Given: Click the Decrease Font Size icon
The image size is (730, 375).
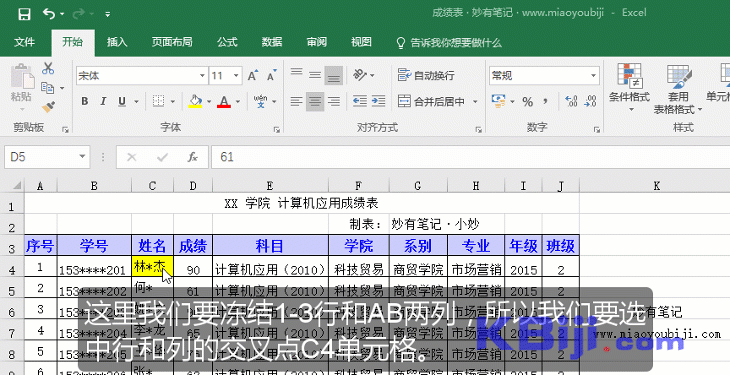Looking at the screenshot, I should [272, 75].
